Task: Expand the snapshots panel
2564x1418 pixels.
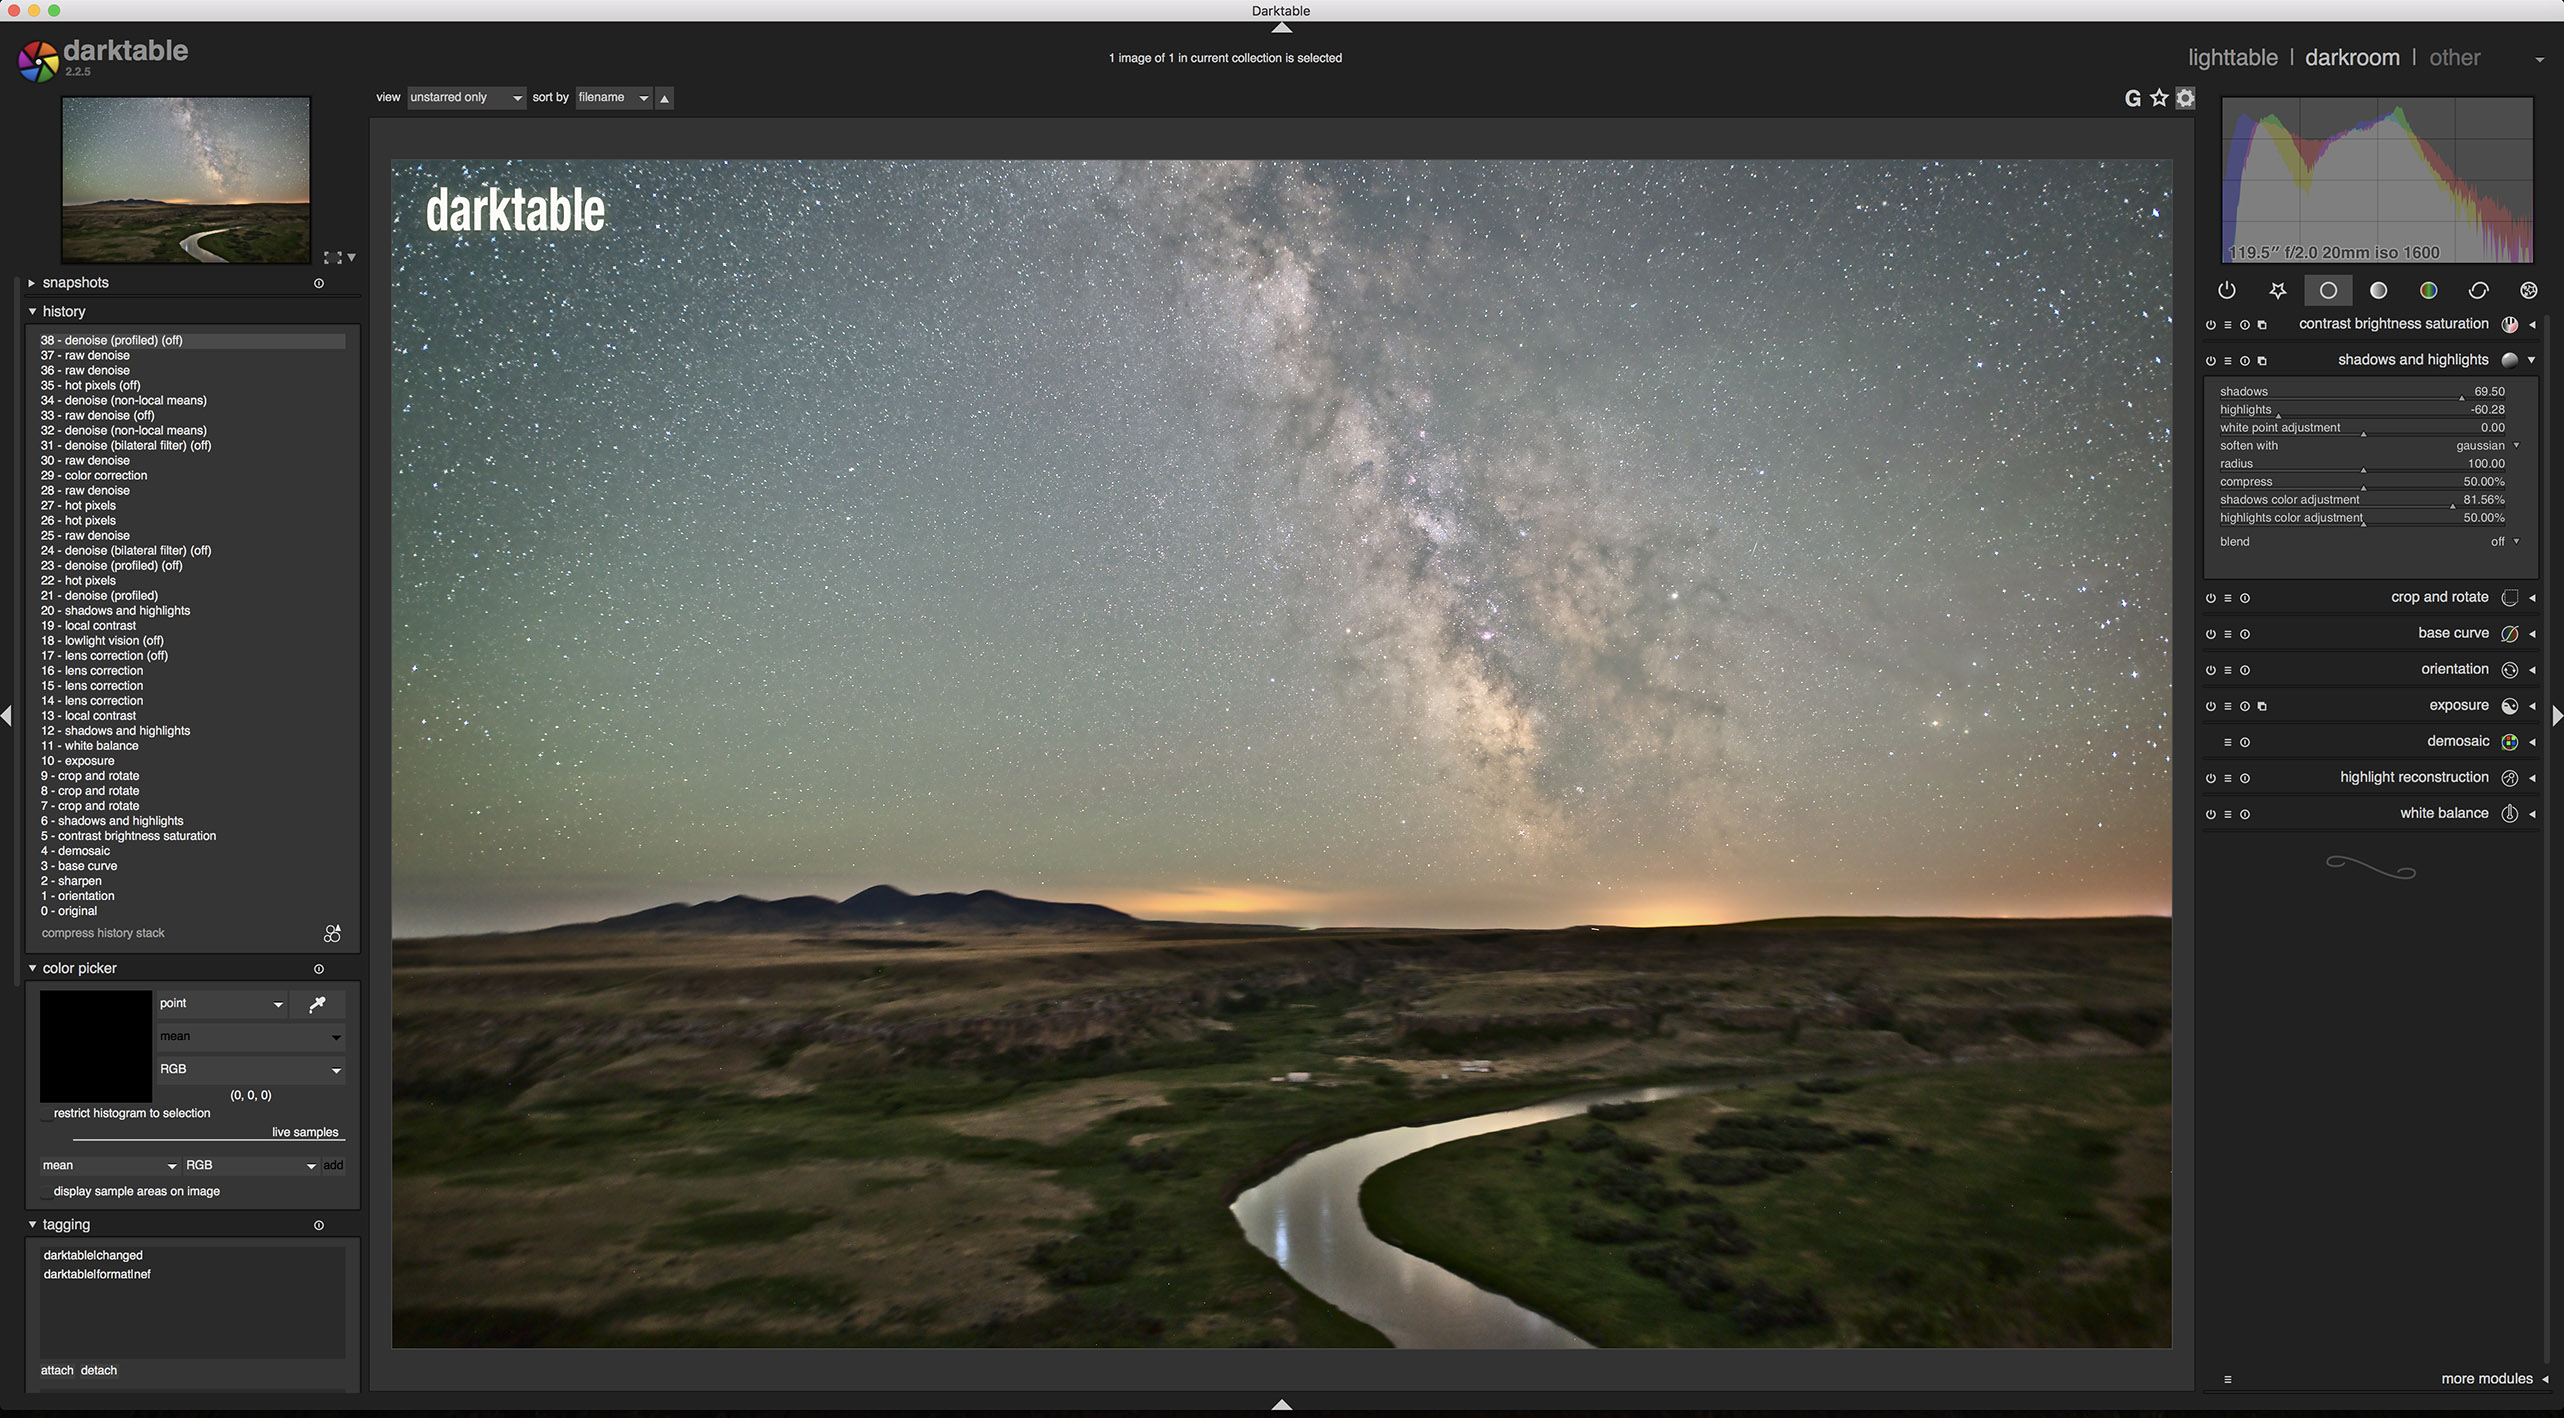Action: coord(75,283)
